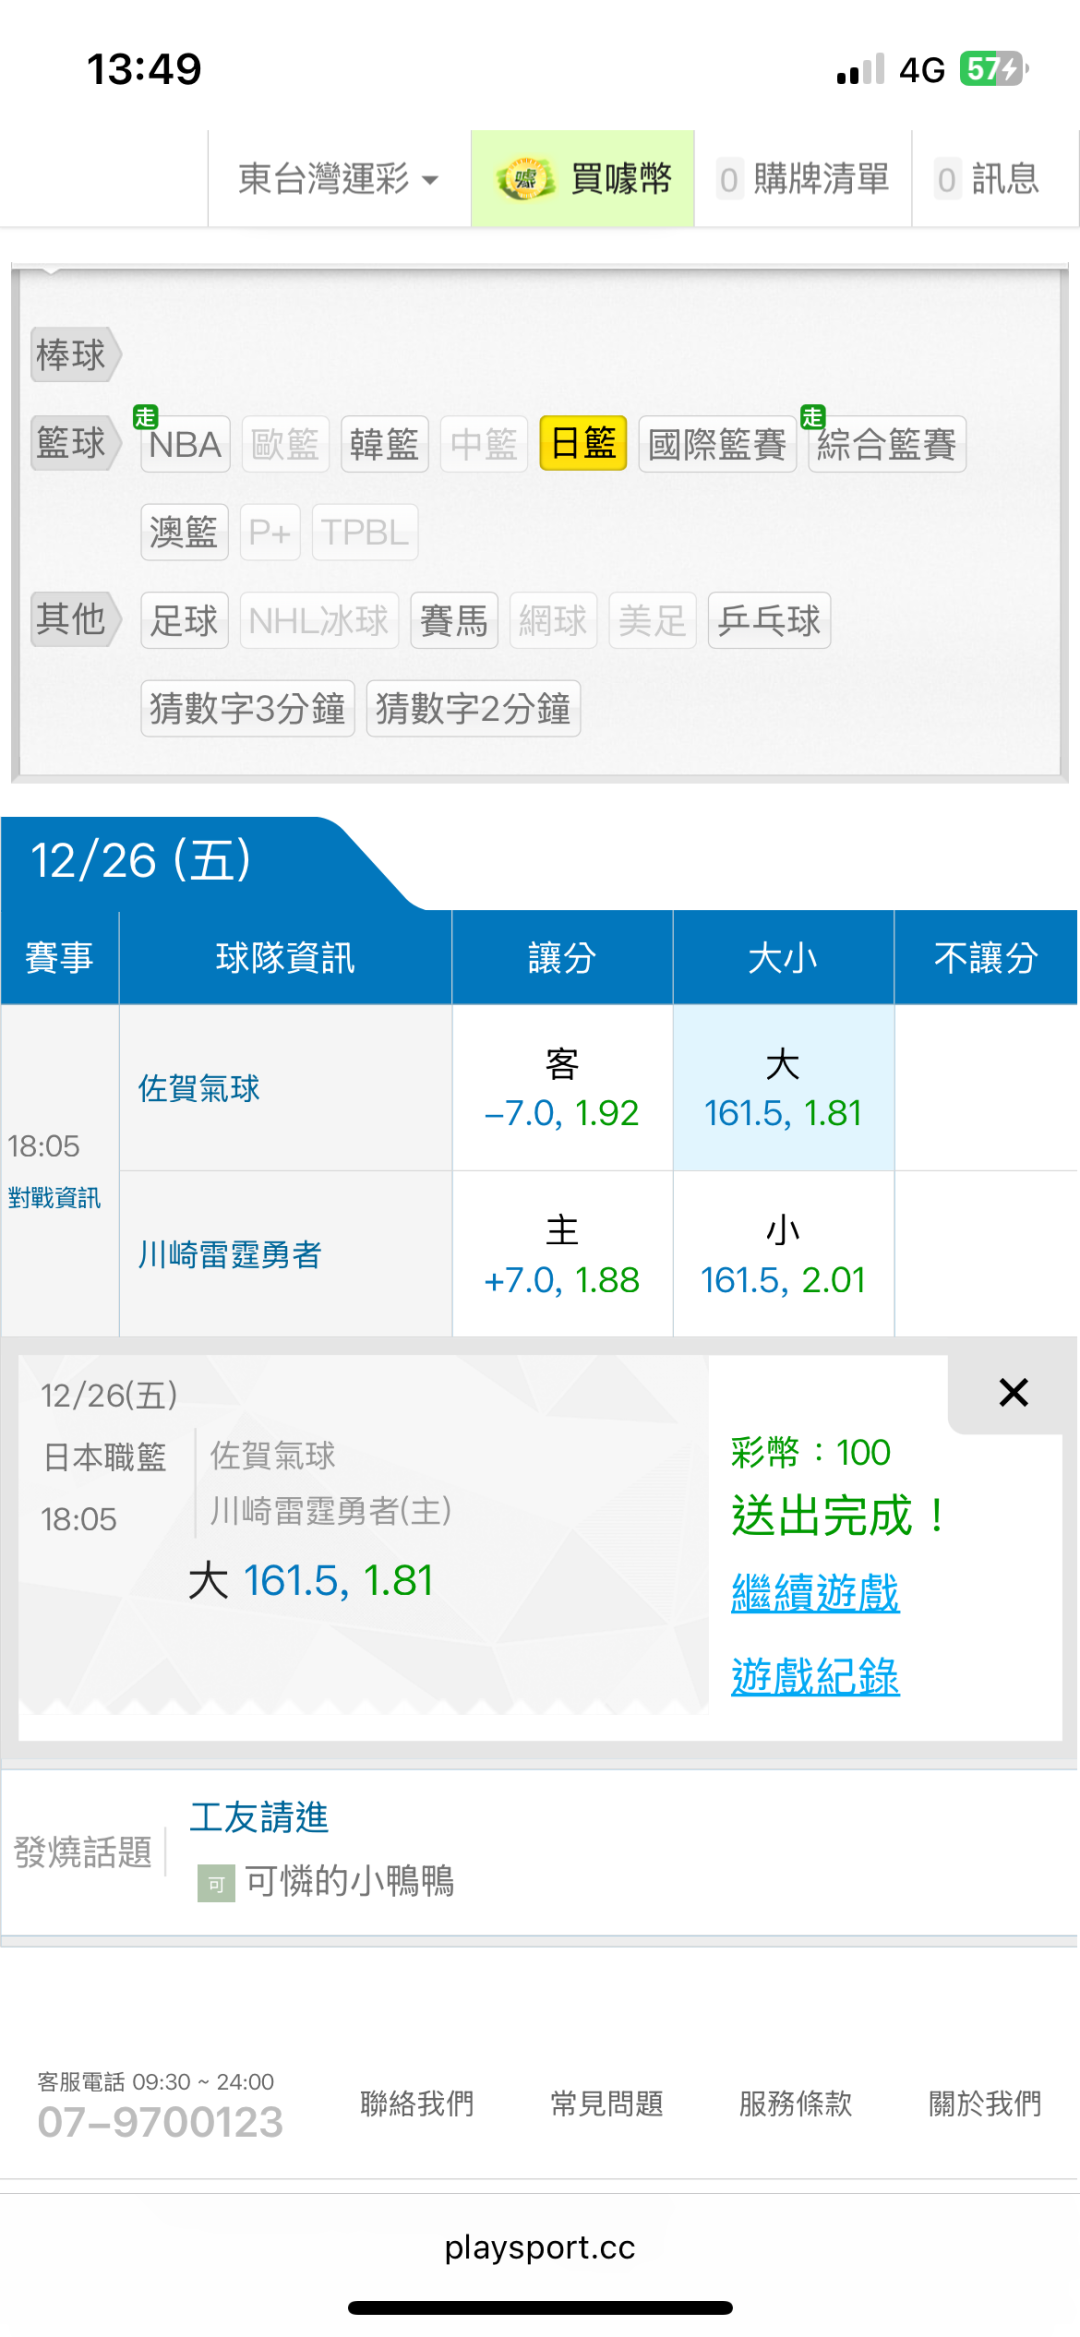Select the NBA league tab
Screen dimensions: 1080x2337
185,444
